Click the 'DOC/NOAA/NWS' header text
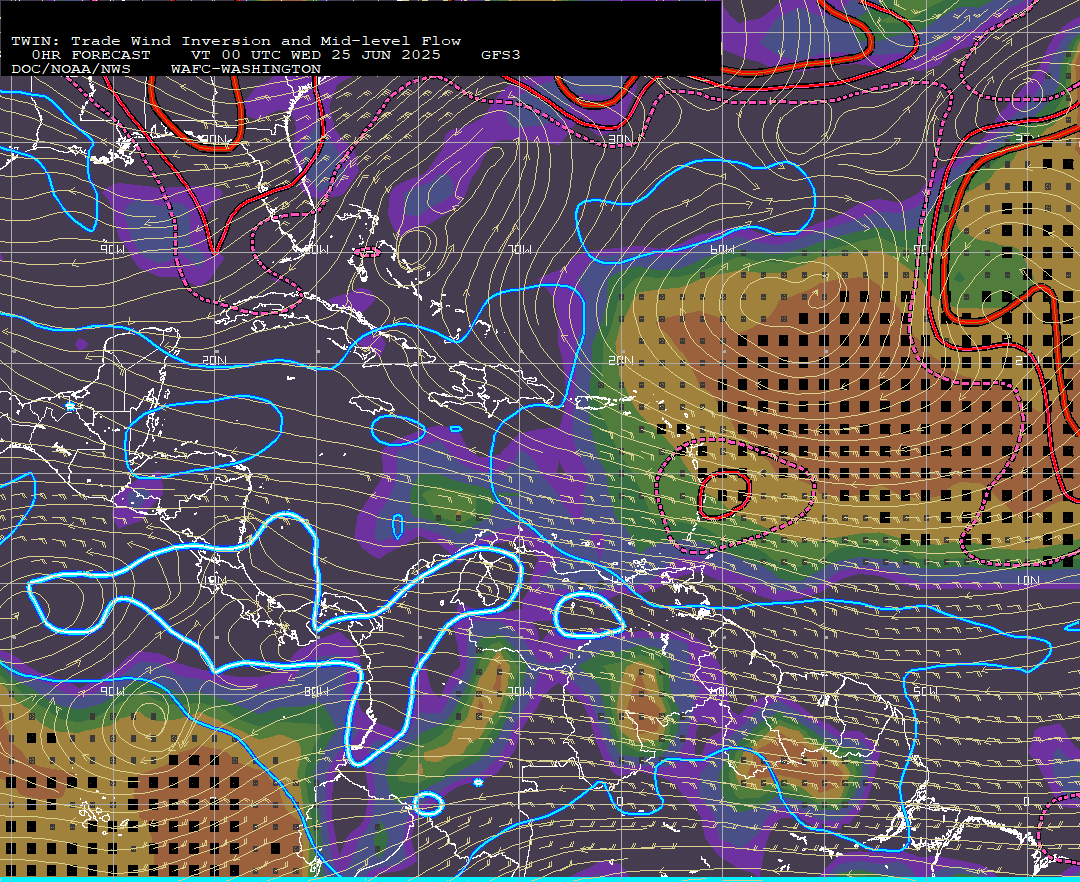The width and height of the screenshot is (1080, 882). click(x=71, y=70)
